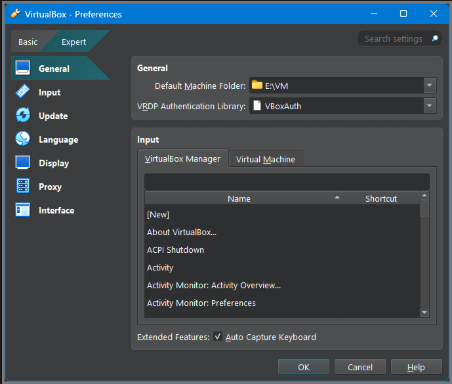This screenshot has height=384, width=452.
Task: Select the Activity row
Action: click(283, 268)
